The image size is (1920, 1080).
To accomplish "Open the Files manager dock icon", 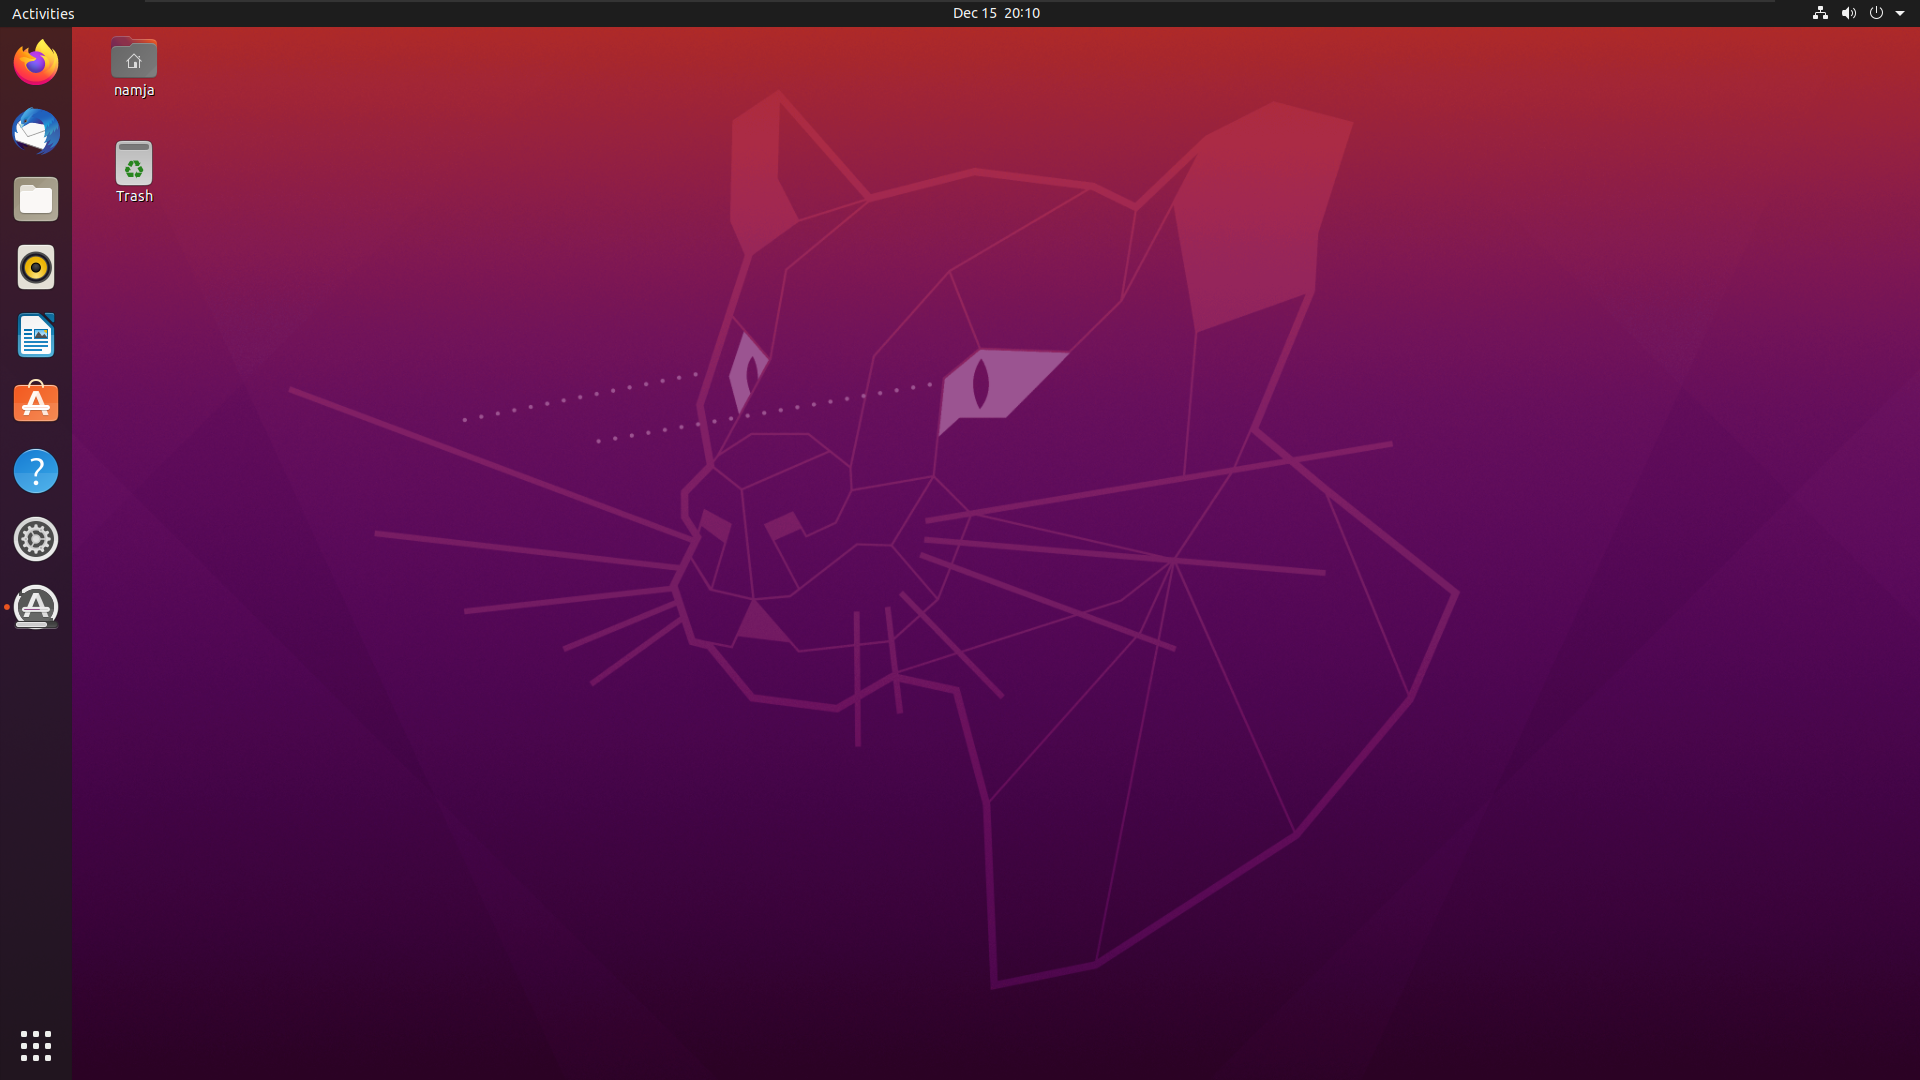I will (36, 199).
